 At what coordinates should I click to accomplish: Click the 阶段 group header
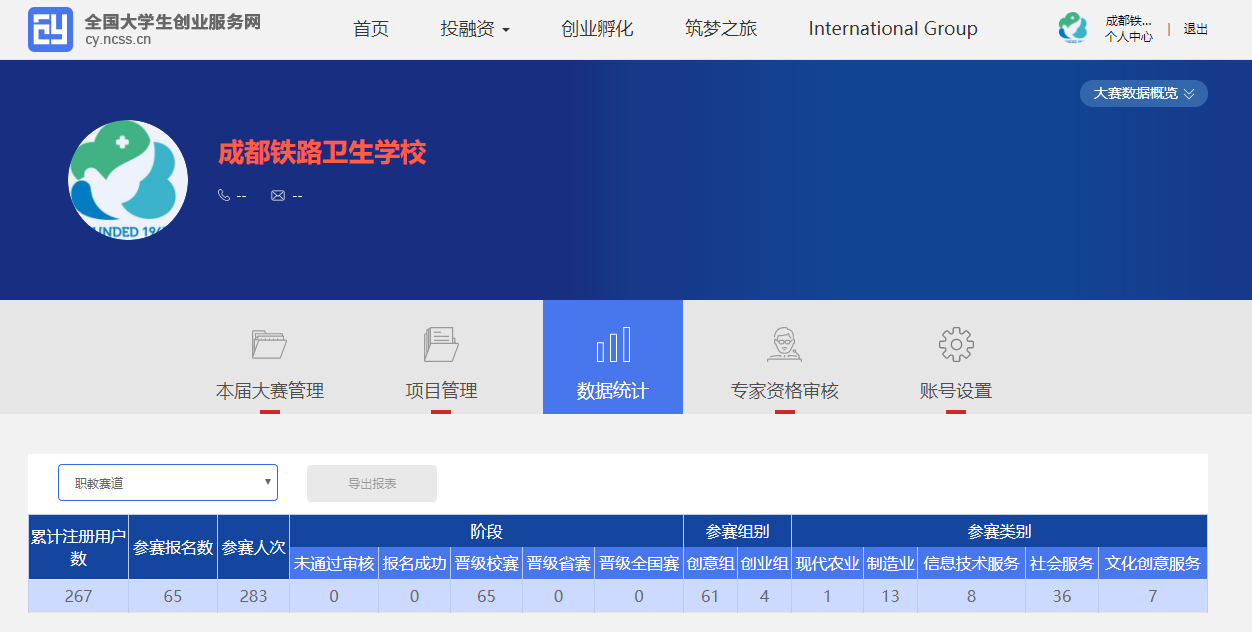[x=487, y=531]
